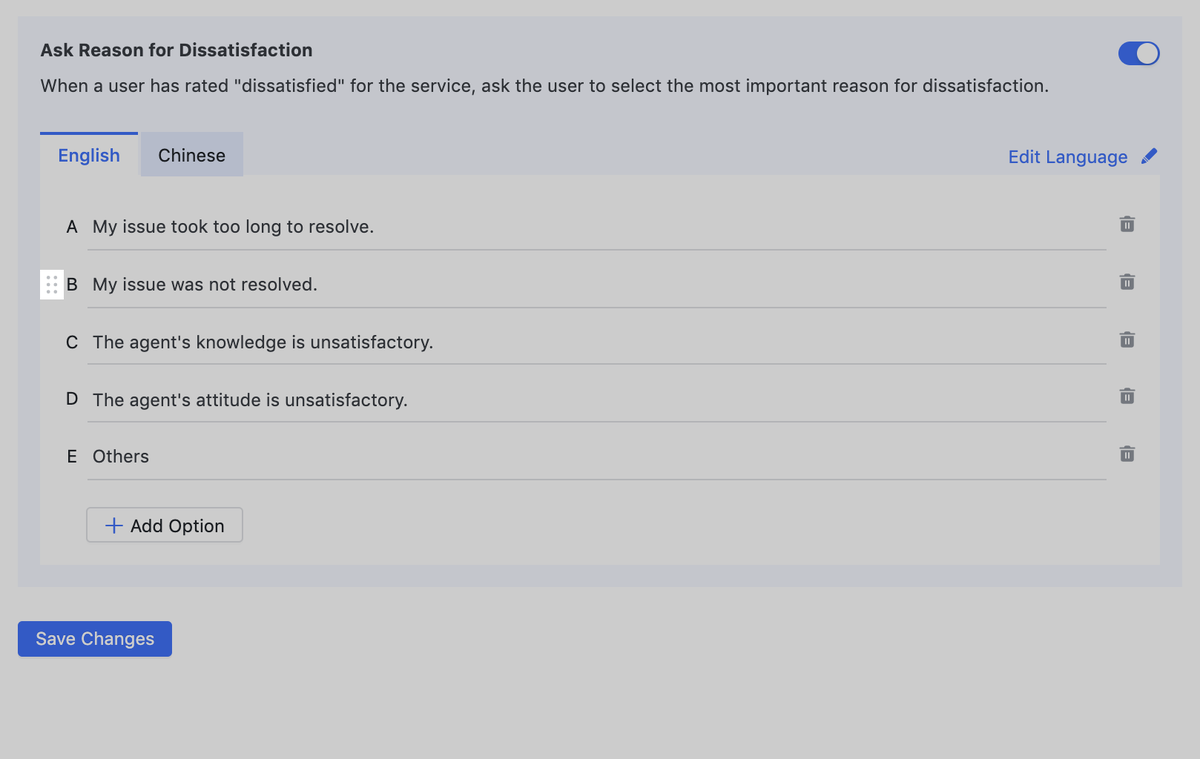Click into the 'My issue was not resolved' field
This screenshot has width=1200, height=759.
596,285
